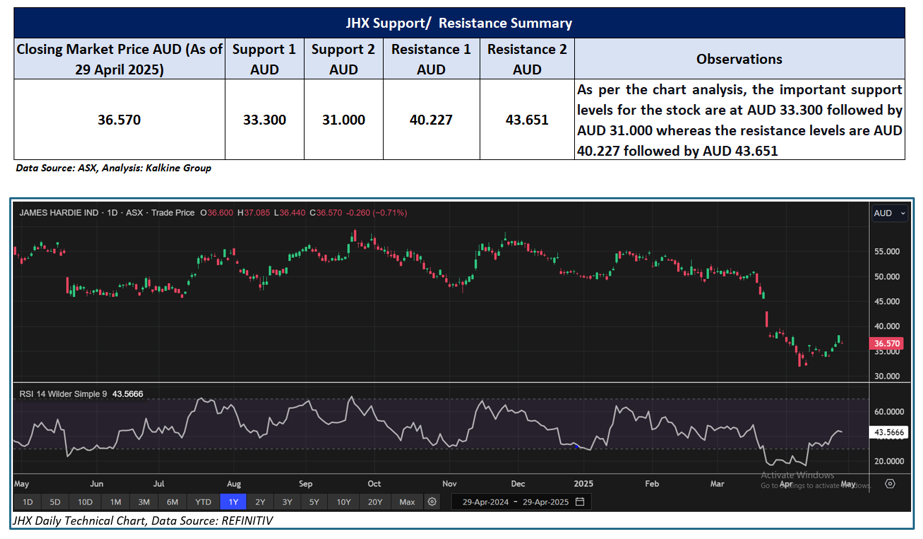Click the -0.260 (-0.71%) change value

coord(376,212)
